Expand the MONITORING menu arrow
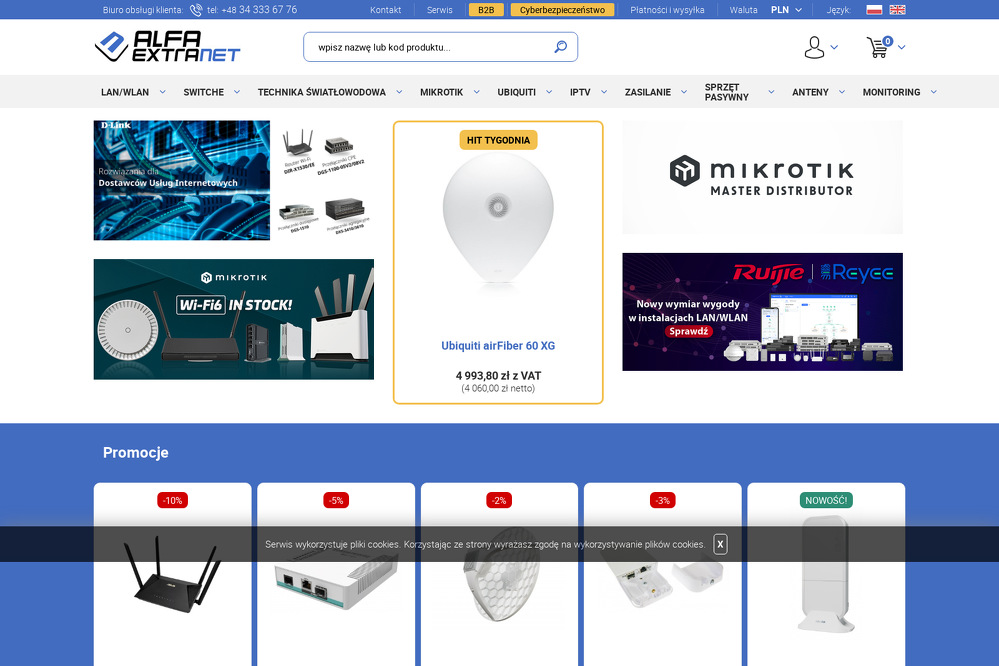Image resolution: width=999 pixels, height=666 pixels. (933, 92)
